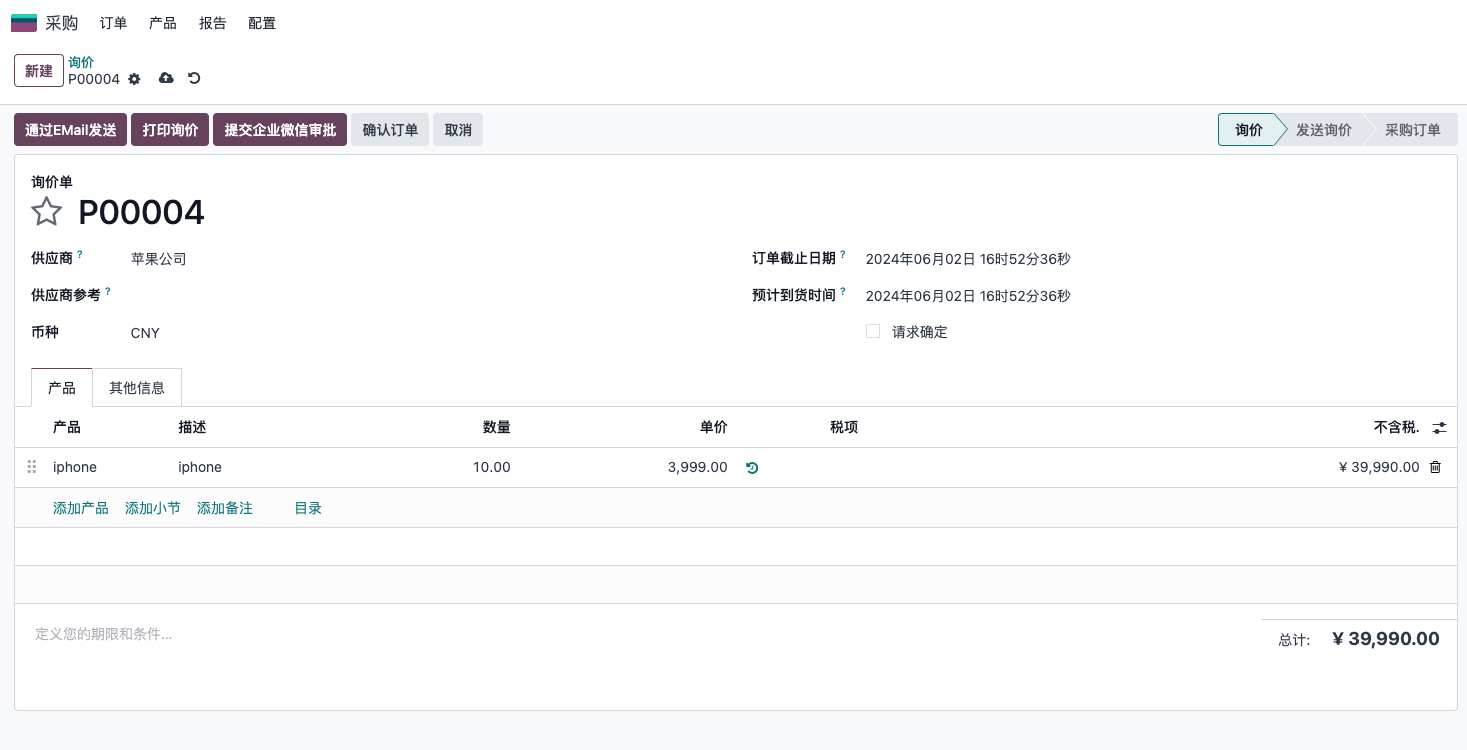
Task: Open the column options adjust icon
Action: coord(1439,428)
